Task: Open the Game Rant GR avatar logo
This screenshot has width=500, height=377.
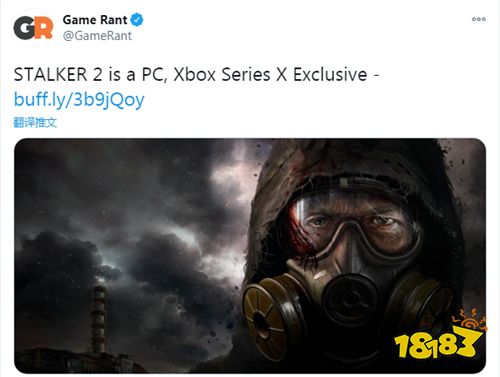Action: 33,28
